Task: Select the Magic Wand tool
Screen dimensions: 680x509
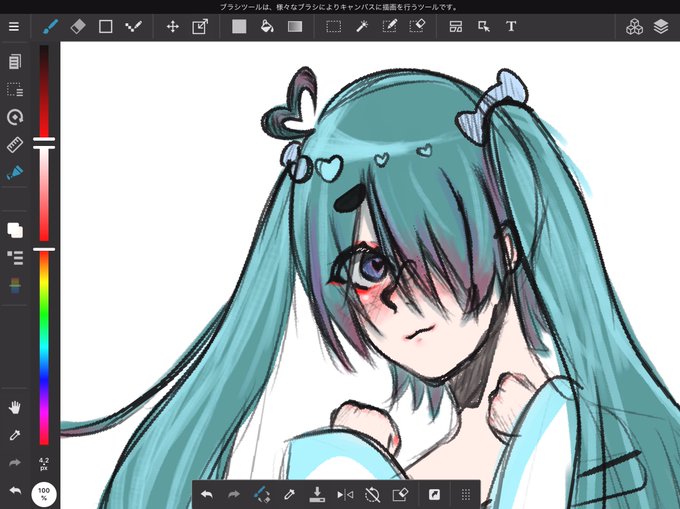Action: 362,26
